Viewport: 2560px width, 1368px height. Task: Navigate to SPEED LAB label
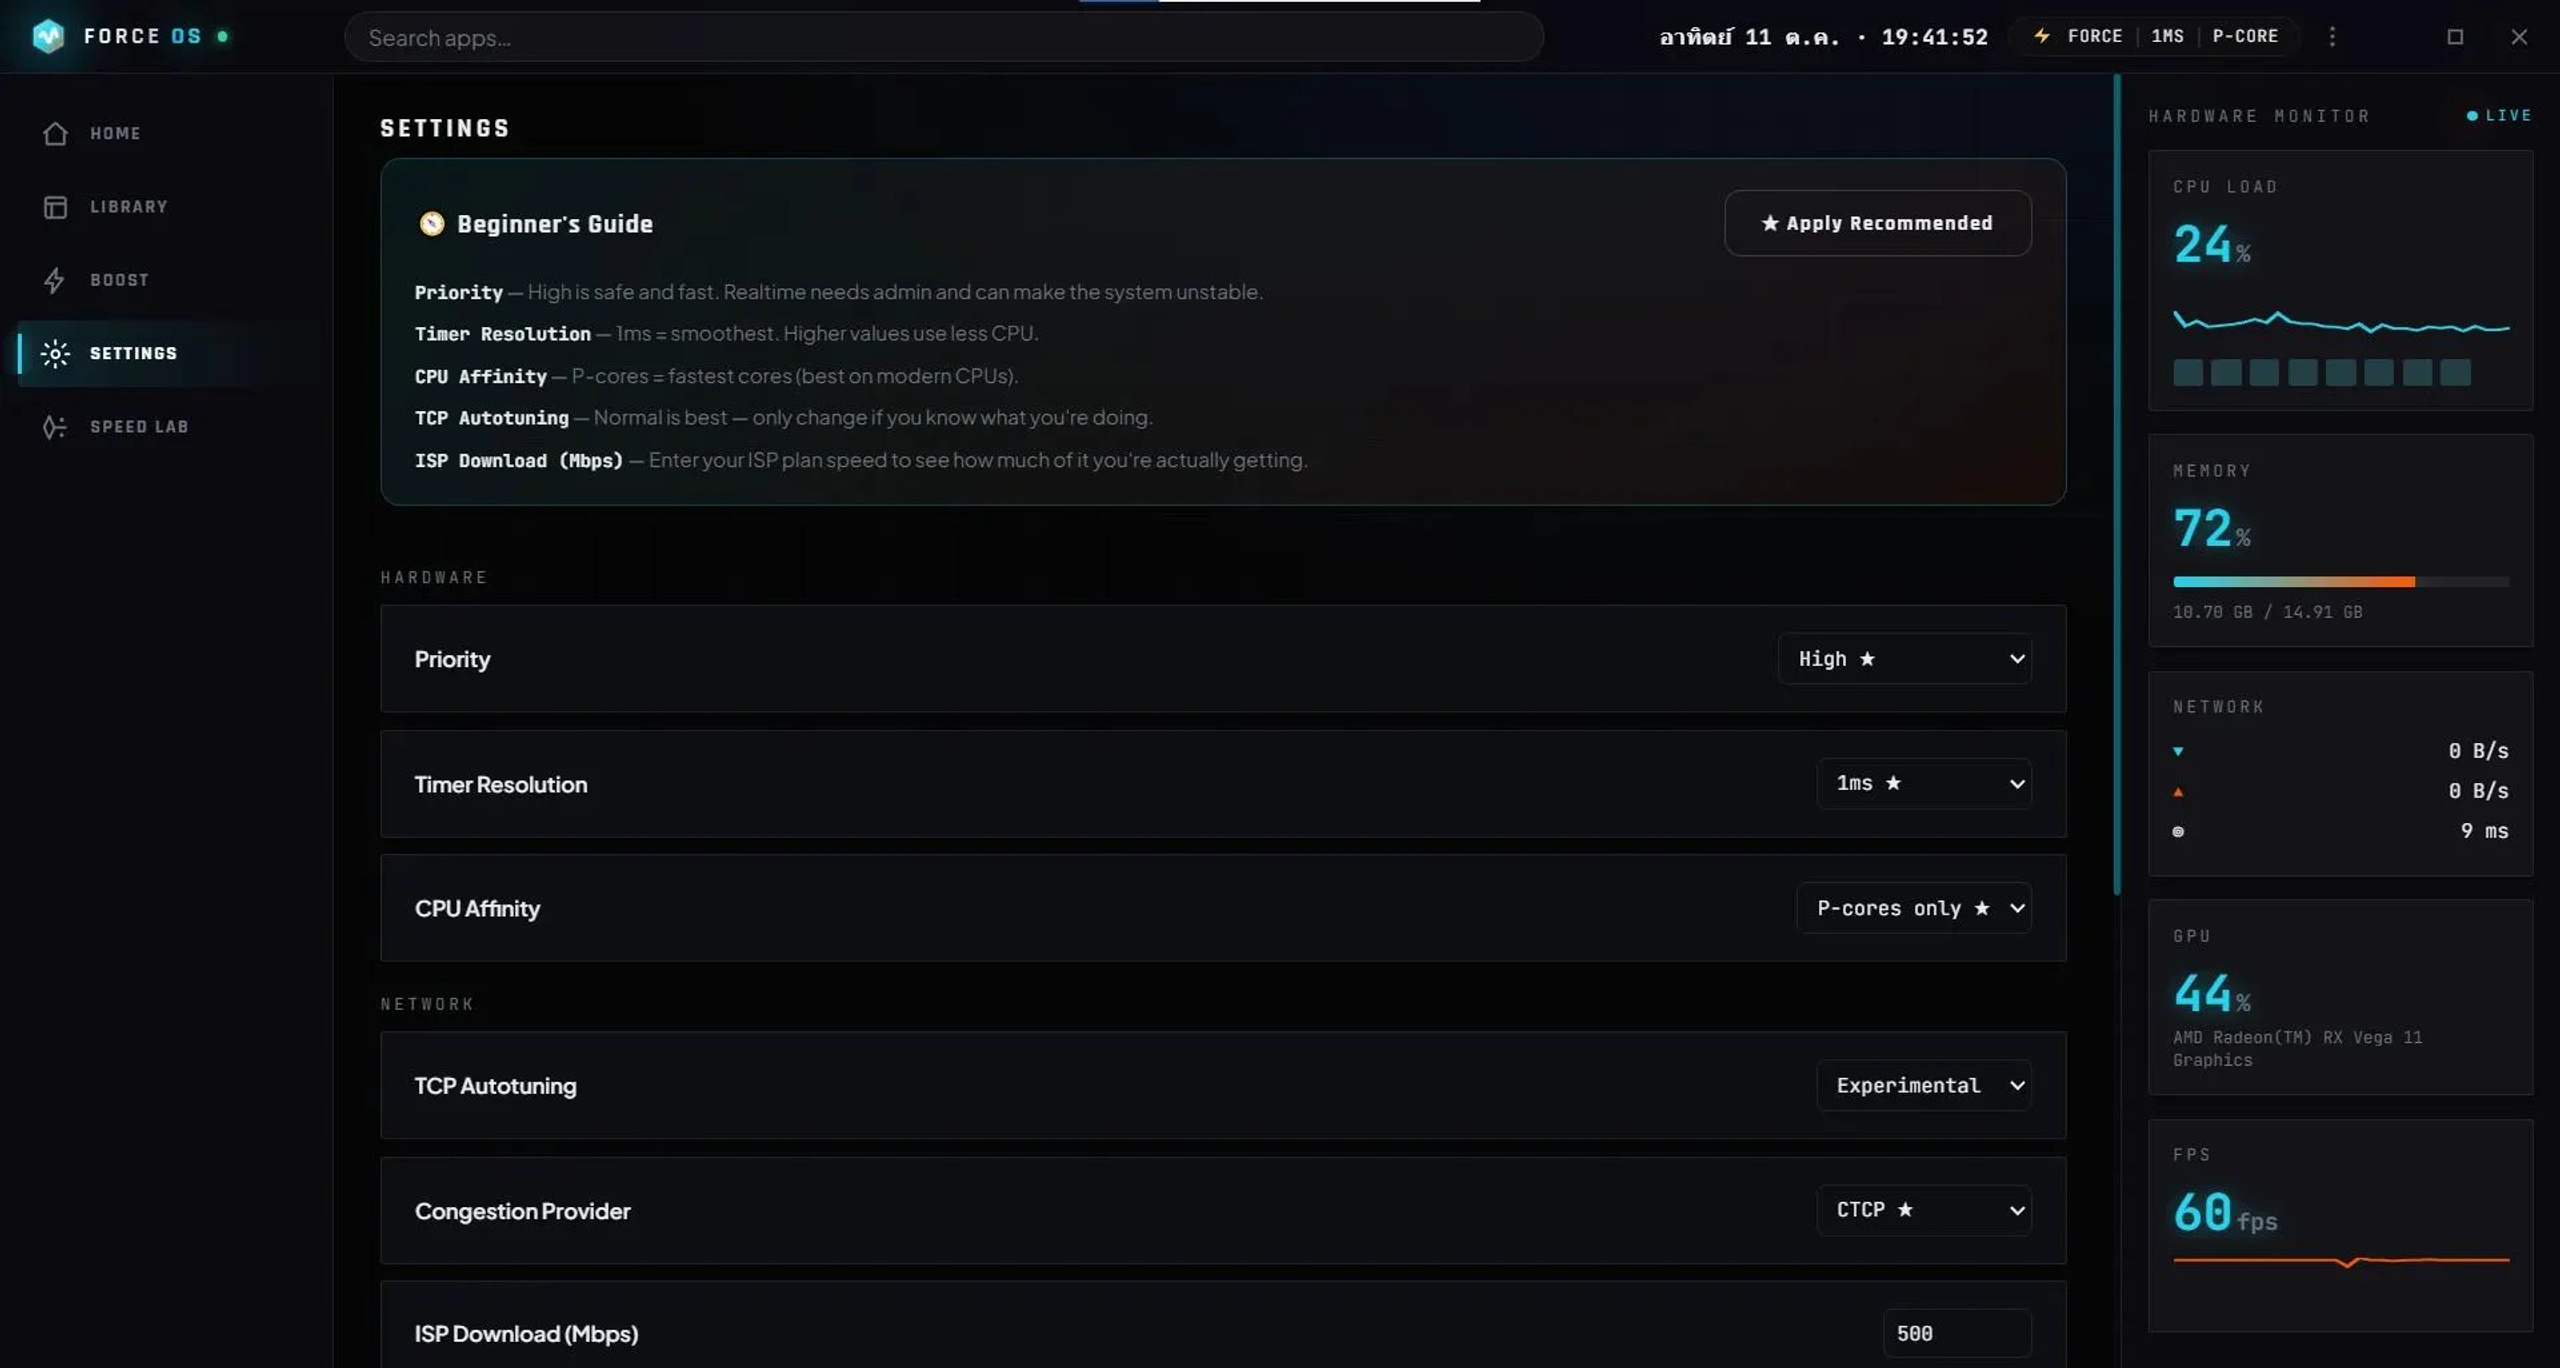139,427
